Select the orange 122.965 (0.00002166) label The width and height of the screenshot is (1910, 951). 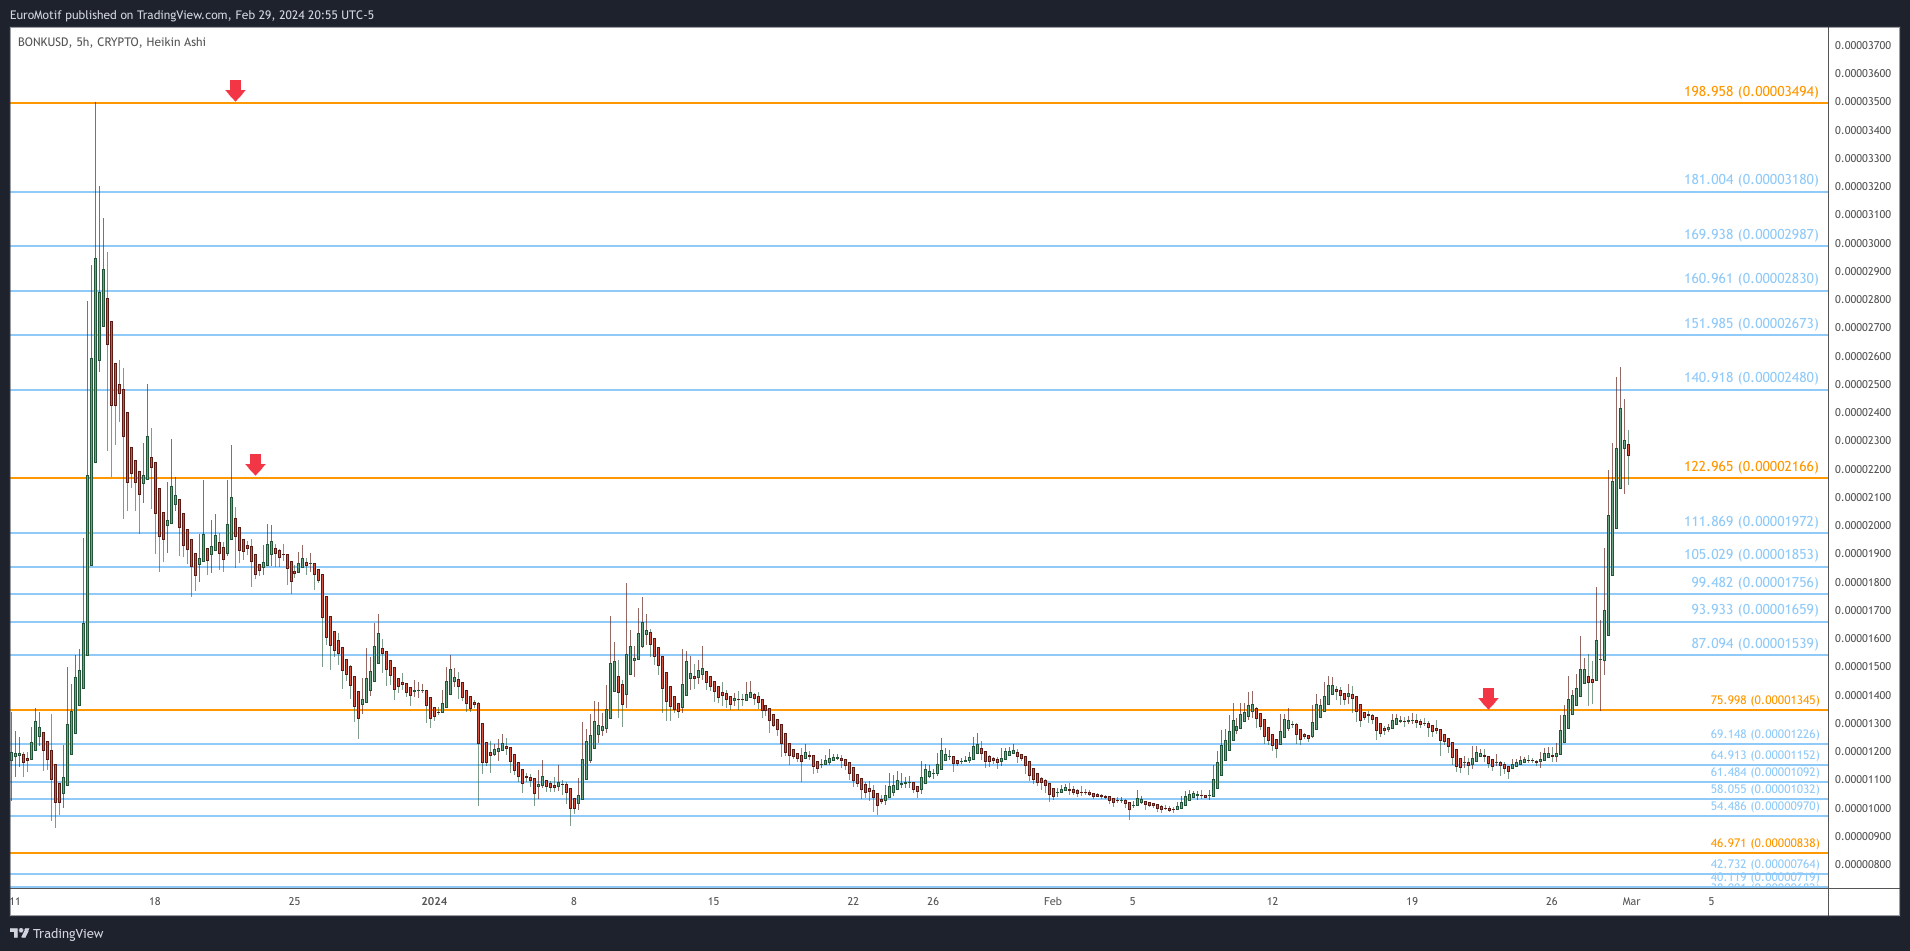(x=1751, y=467)
